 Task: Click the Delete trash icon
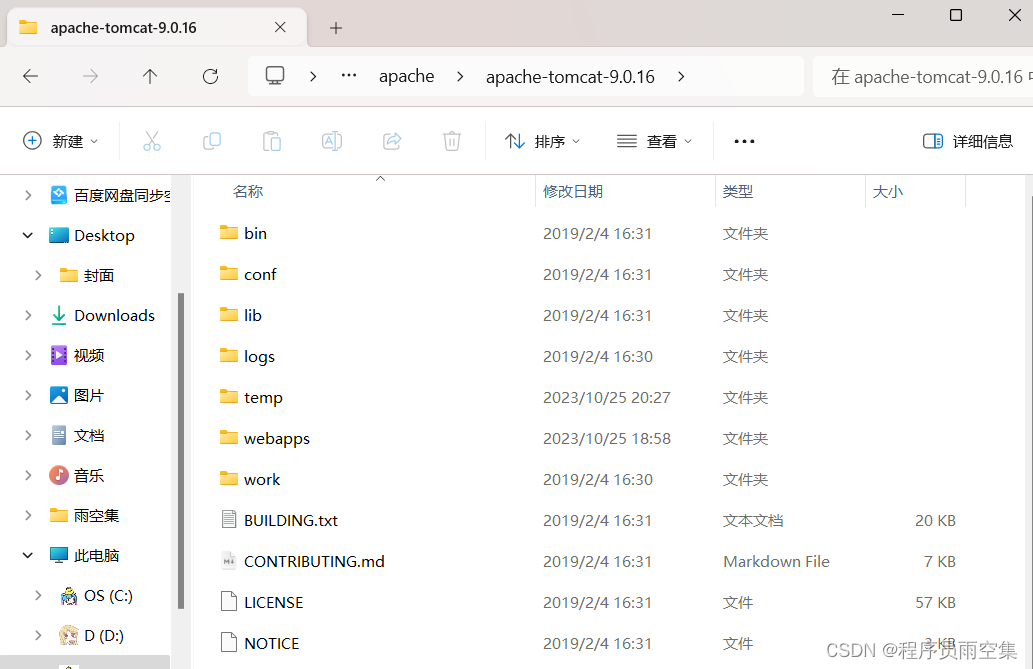click(x=452, y=141)
